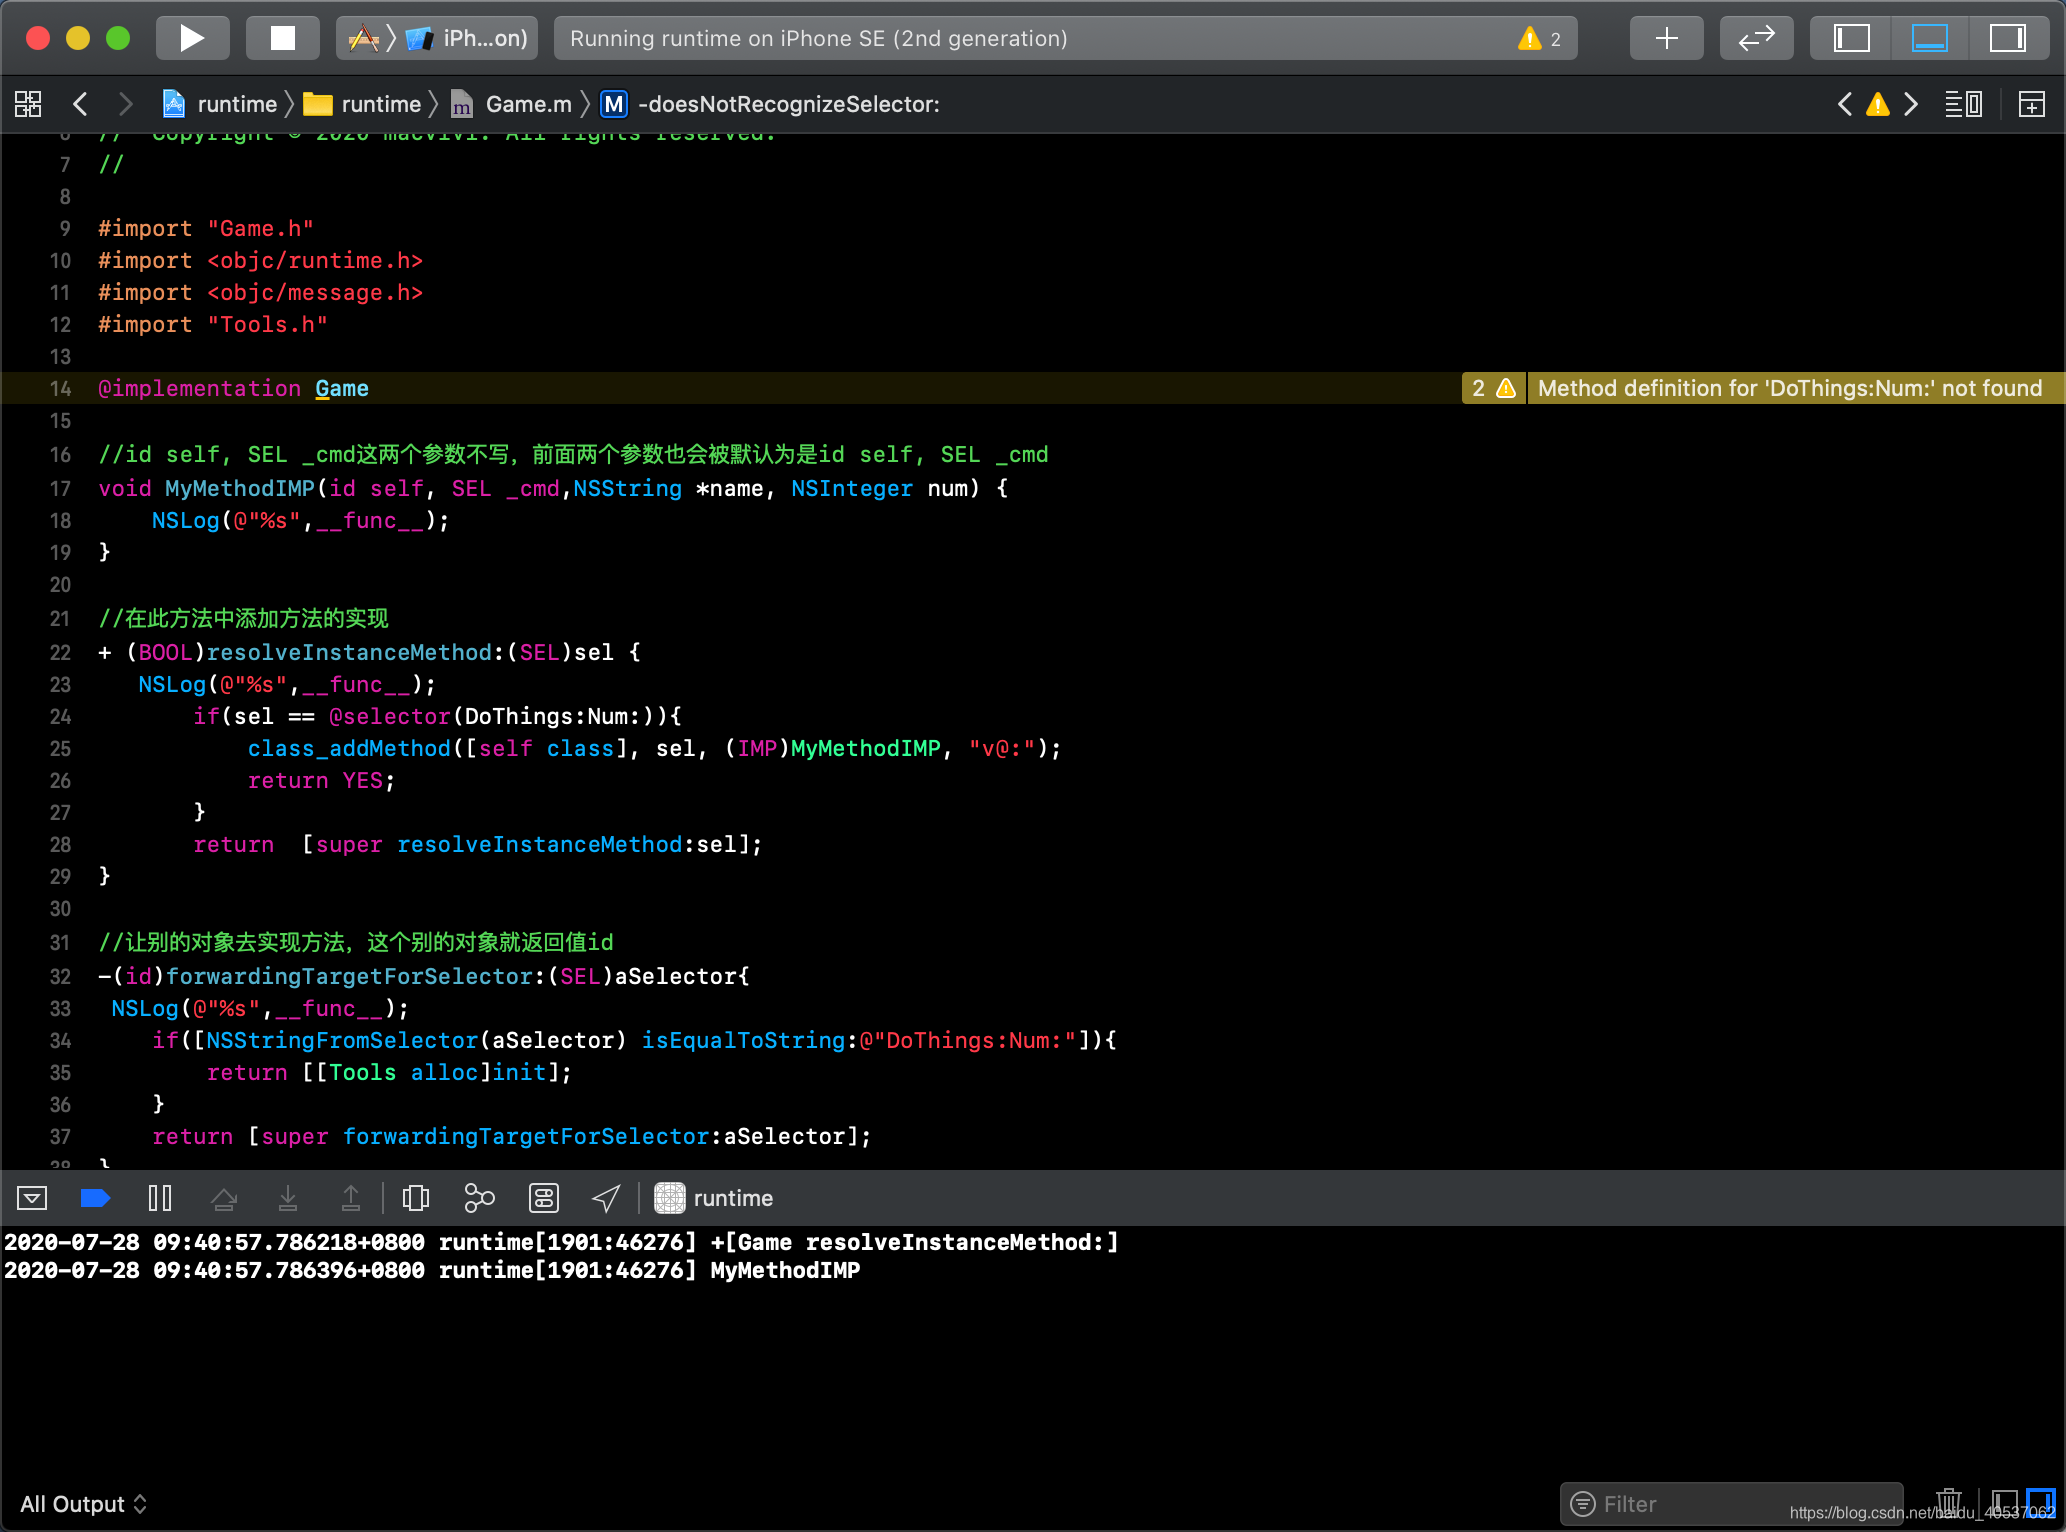Click the warning count in activity bar
This screenshot has width=2066, height=1532.
pos(1539,38)
